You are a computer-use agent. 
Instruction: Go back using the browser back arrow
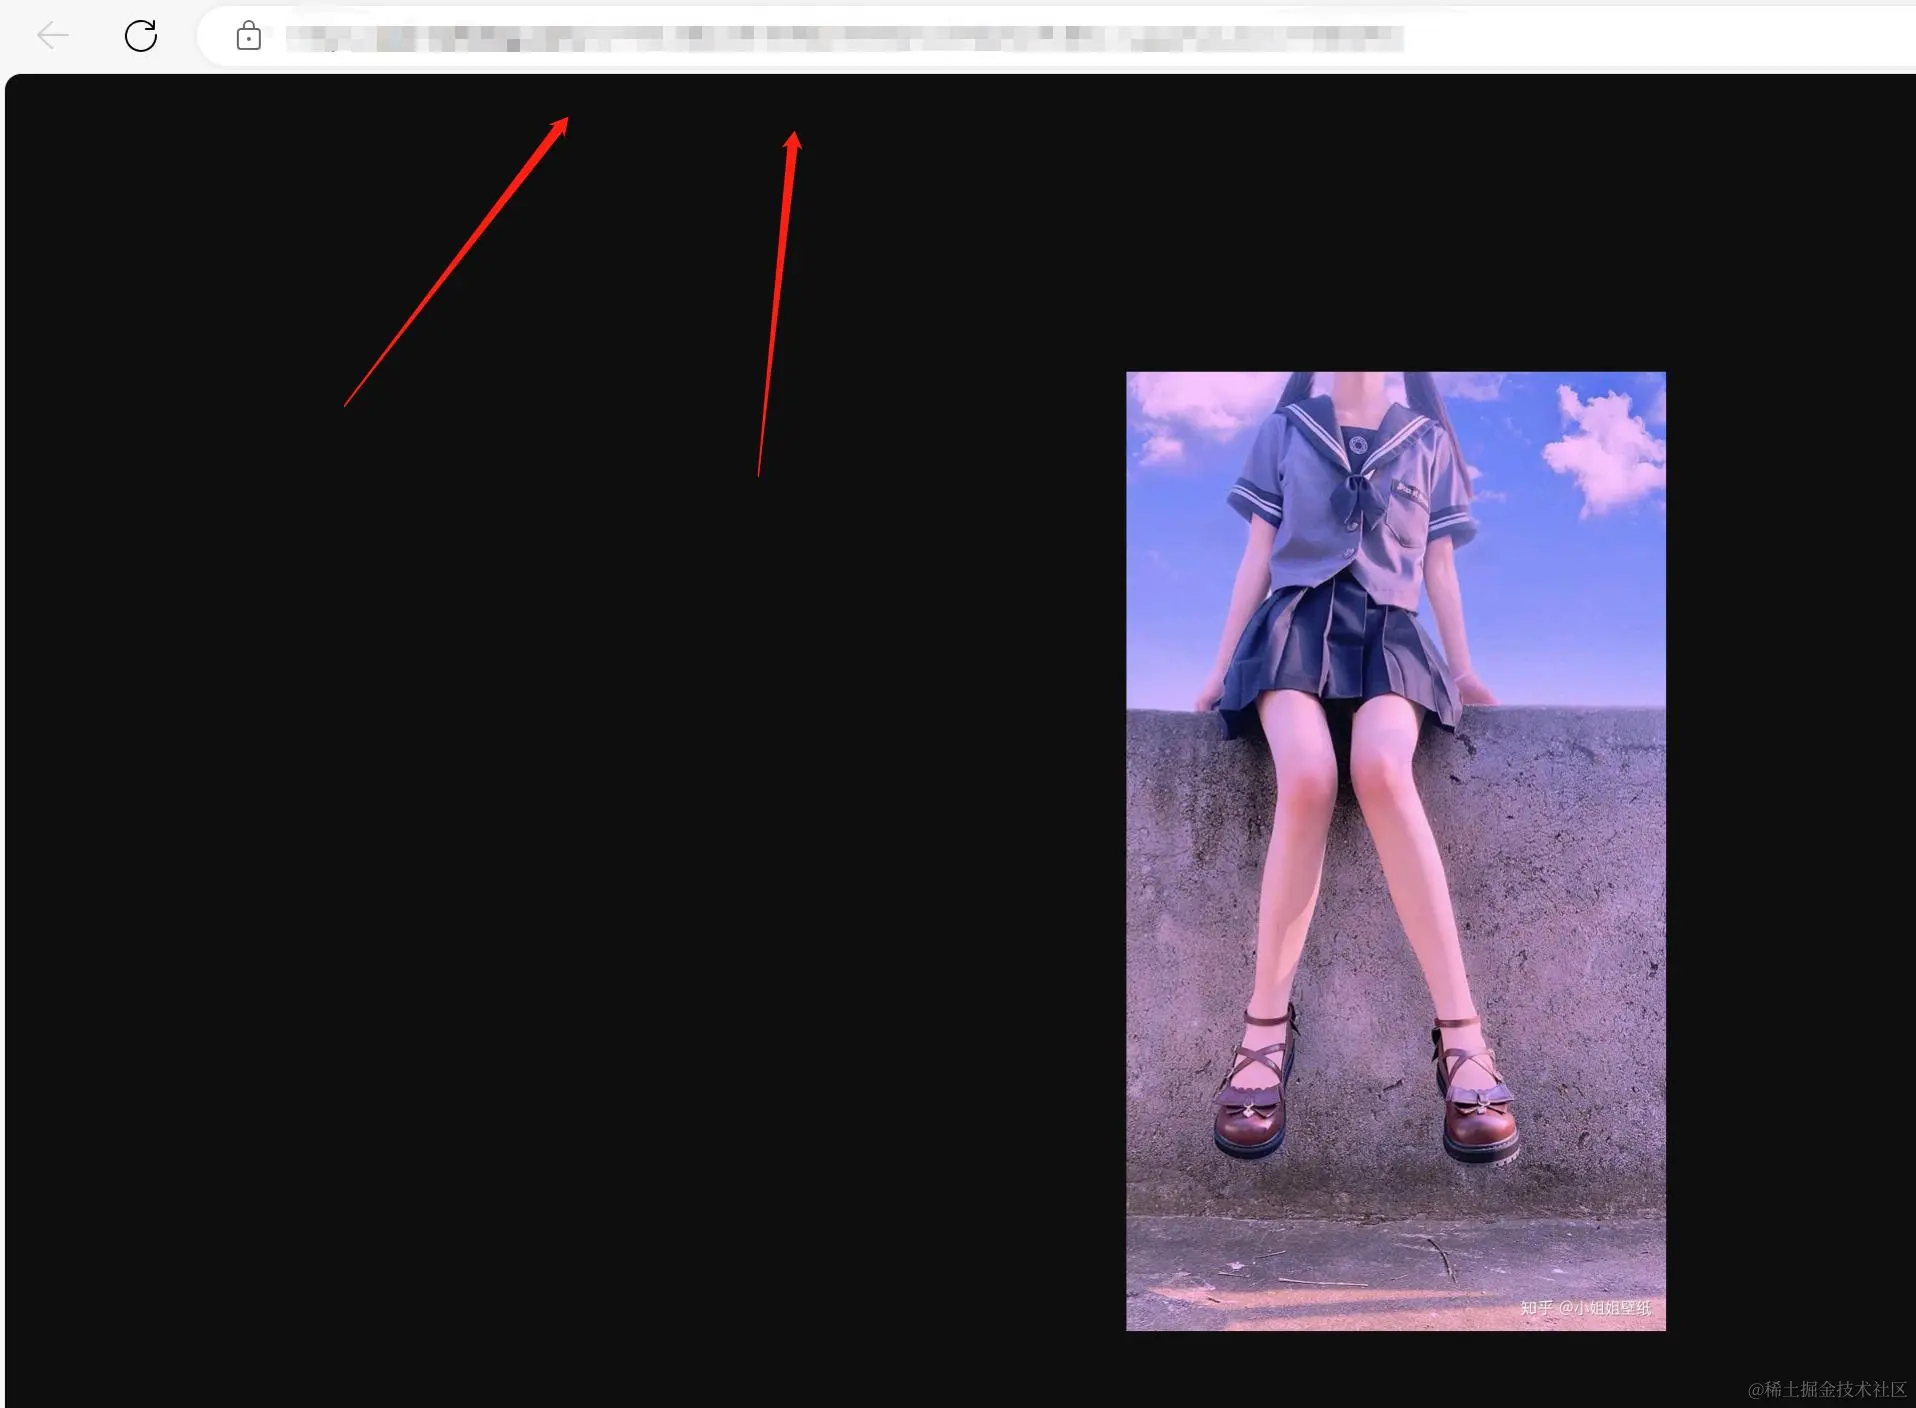[x=53, y=36]
